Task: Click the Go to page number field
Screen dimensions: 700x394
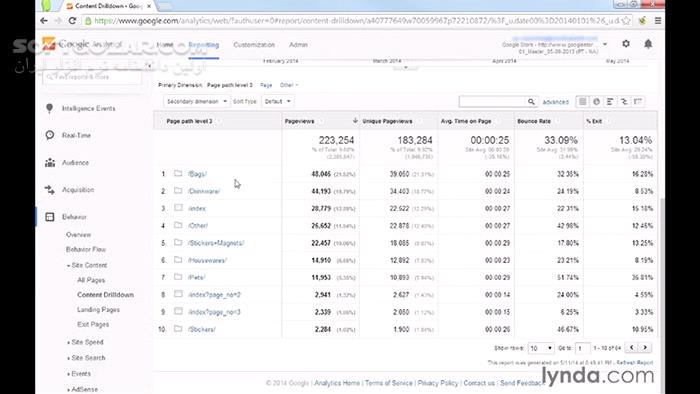Action: pos(583,348)
